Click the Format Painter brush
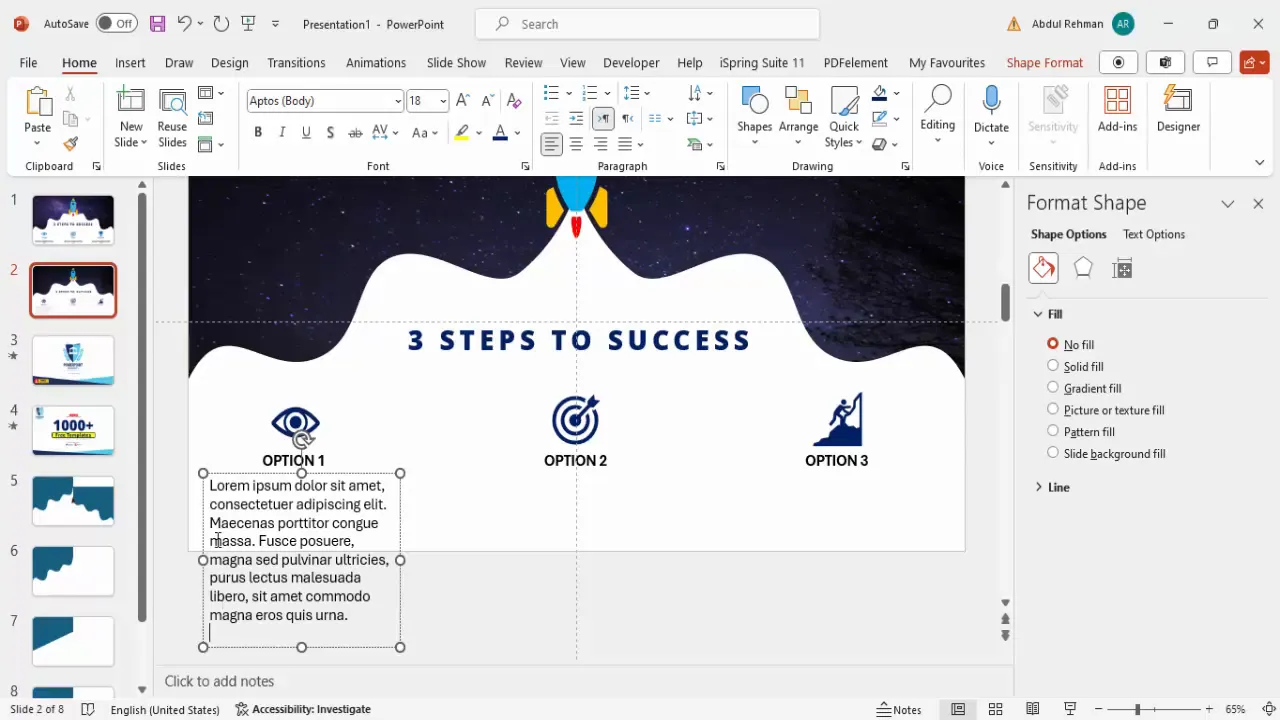The width and height of the screenshot is (1280, 720). (70, 144)
